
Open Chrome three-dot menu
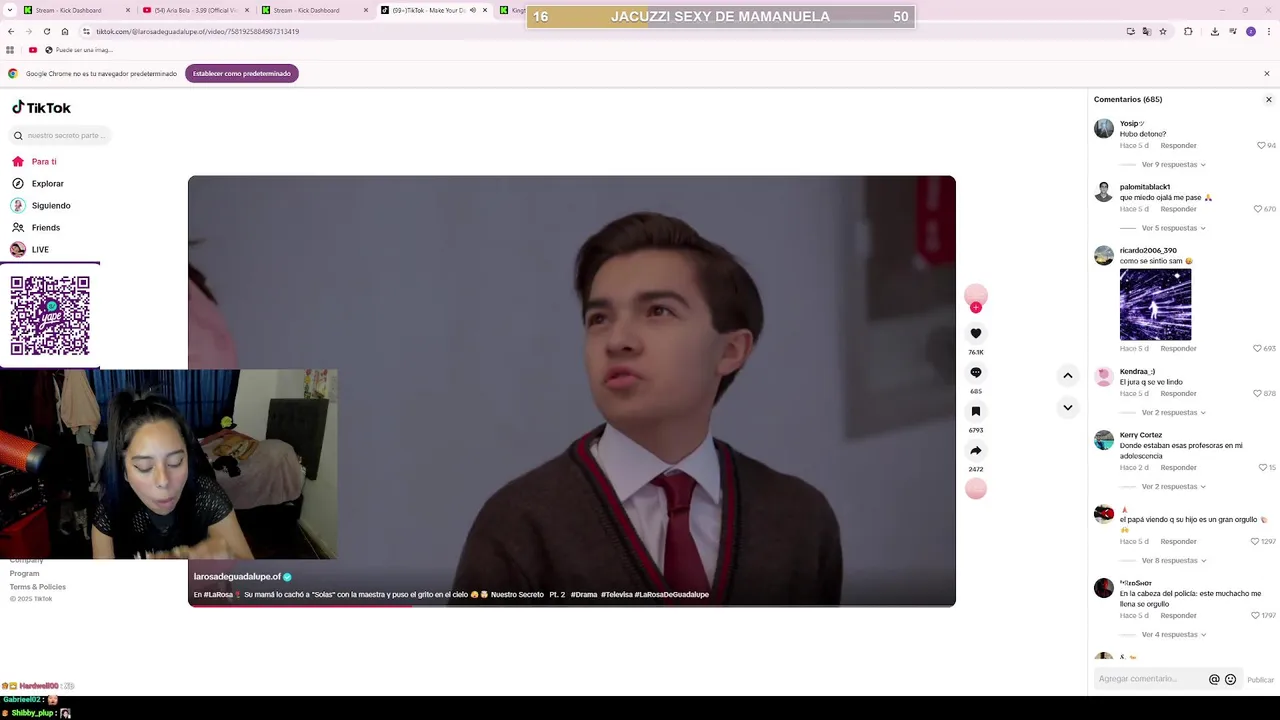(x=1268, y=31)
